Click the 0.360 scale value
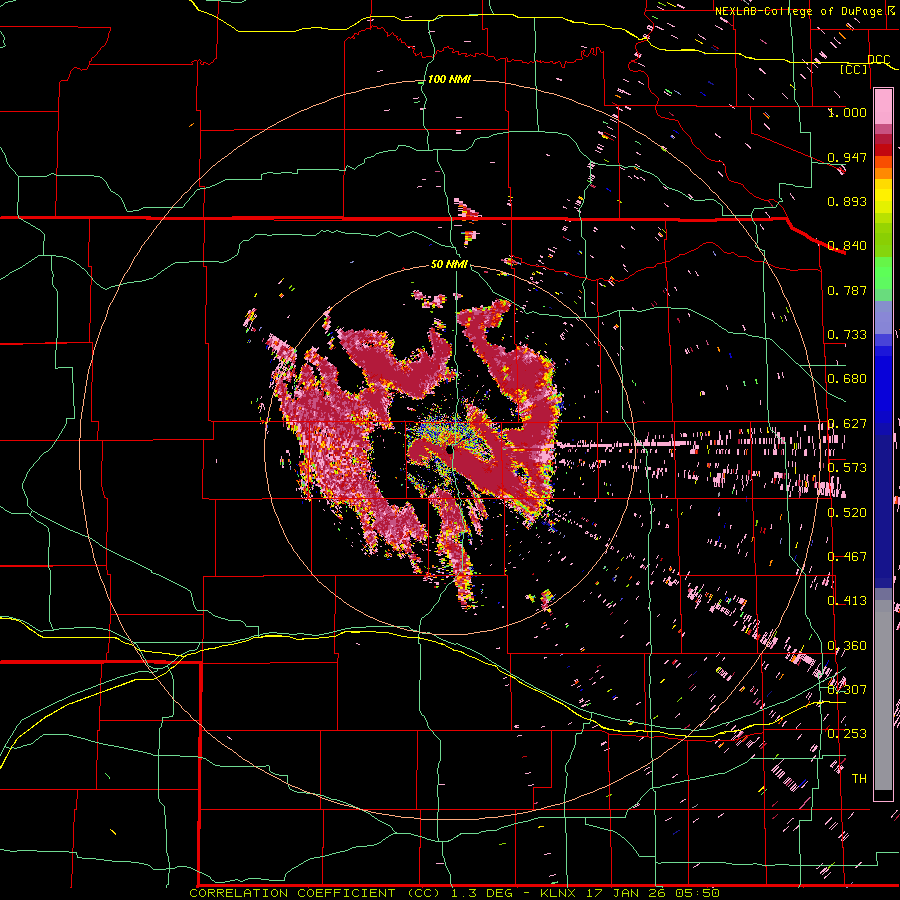900x900 pixels. pyautogui.click(x=847, y=645)
